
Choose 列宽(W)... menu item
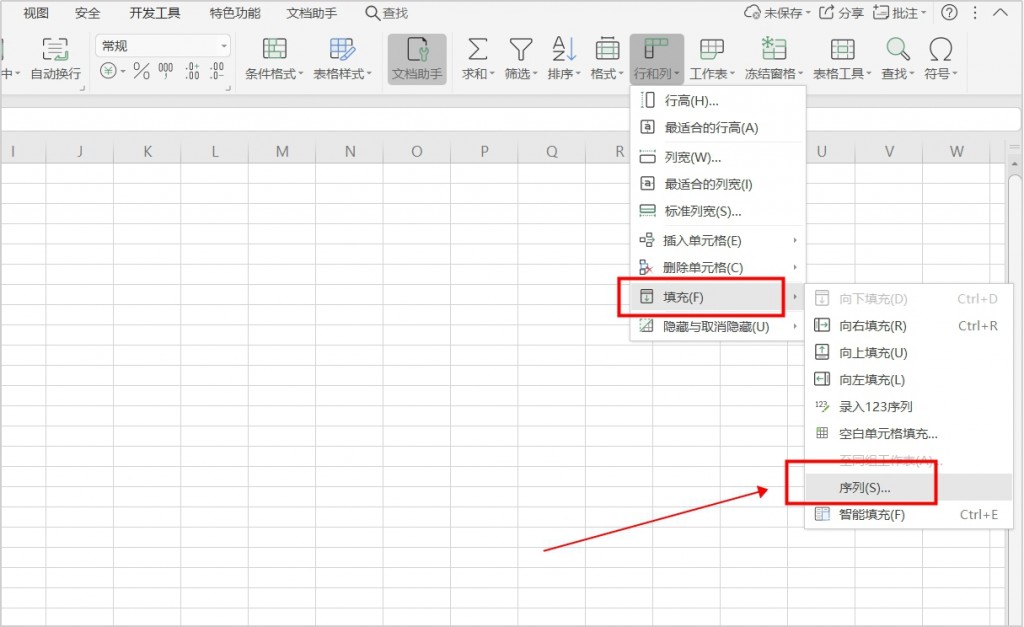pyautogui.click(x=718, y=157)
